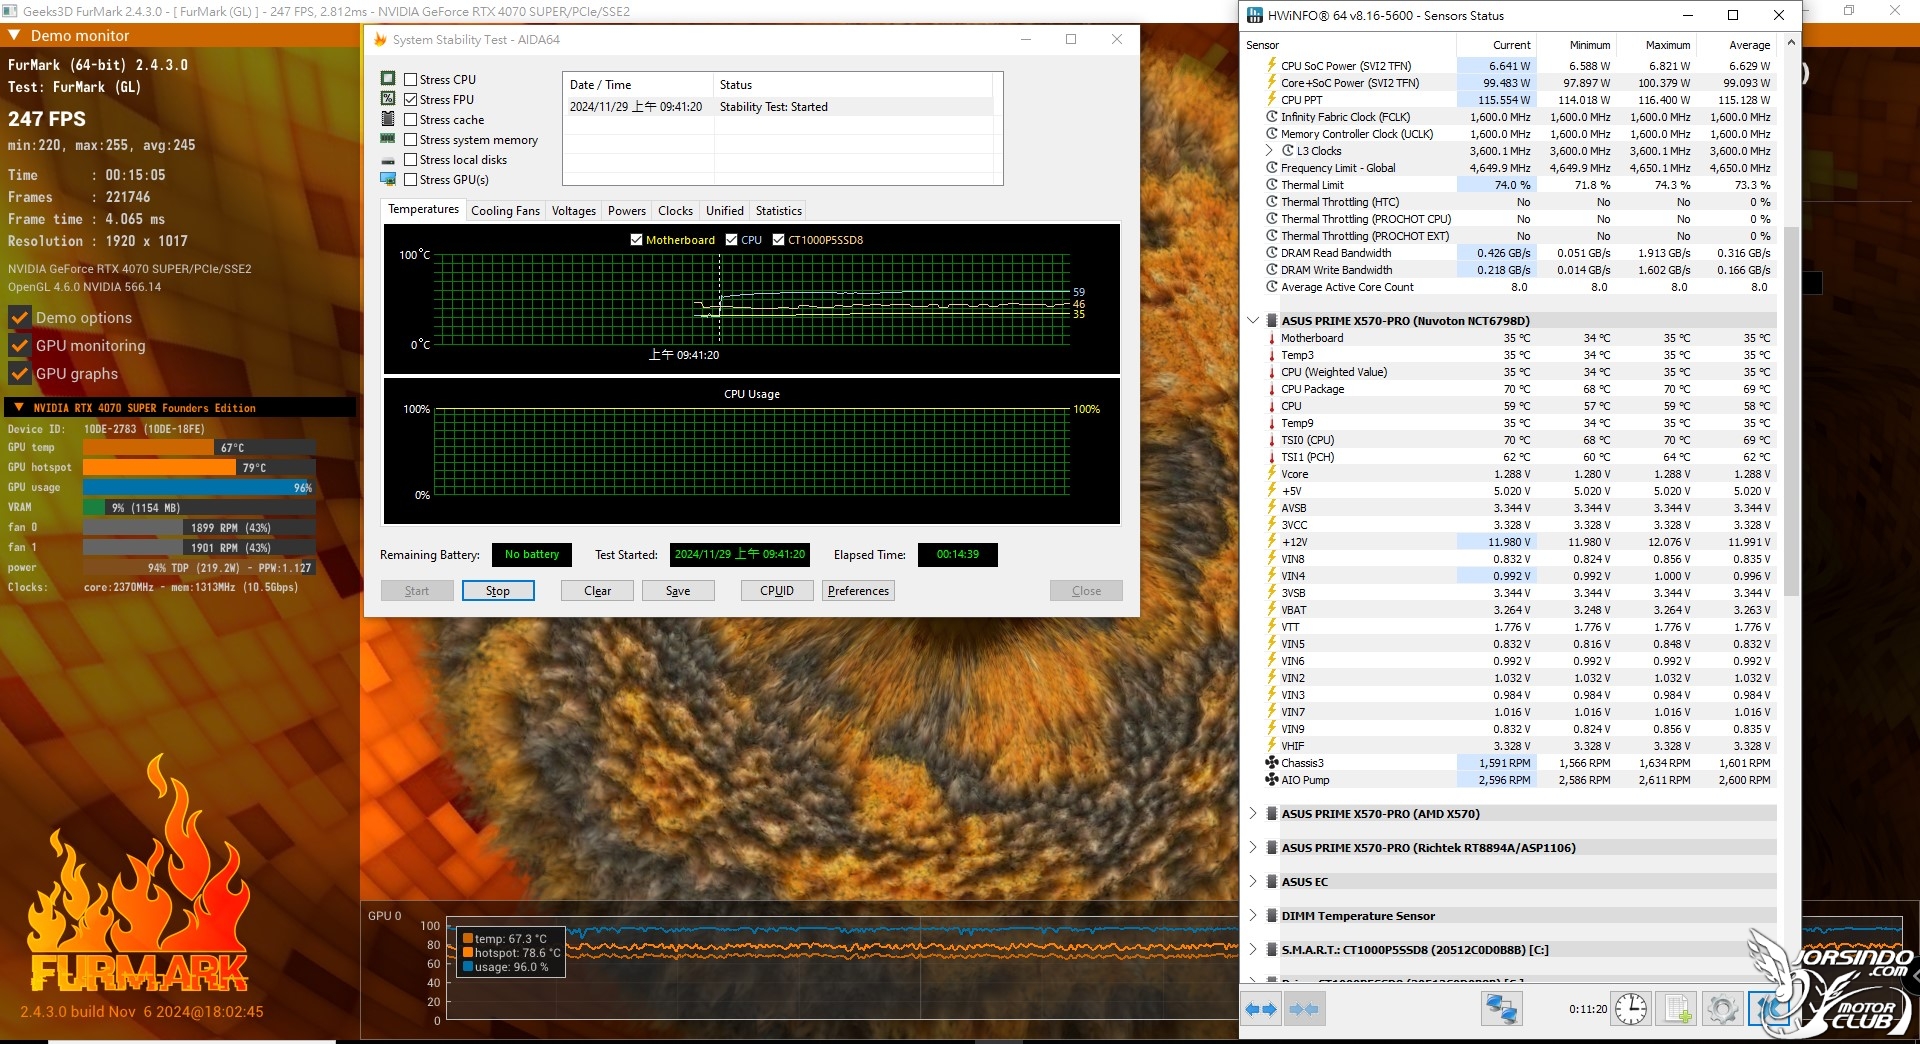Click chip icon of ASUS EC group

coord(1272,882)
